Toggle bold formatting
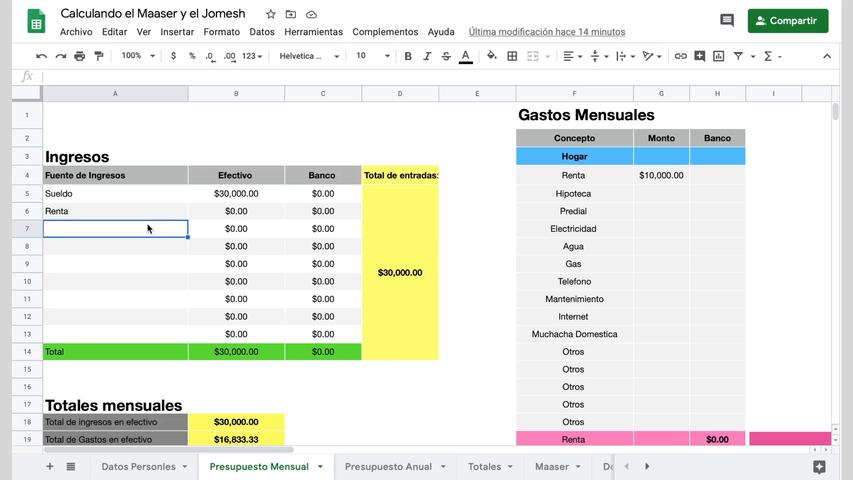 (x=408, y=56)
